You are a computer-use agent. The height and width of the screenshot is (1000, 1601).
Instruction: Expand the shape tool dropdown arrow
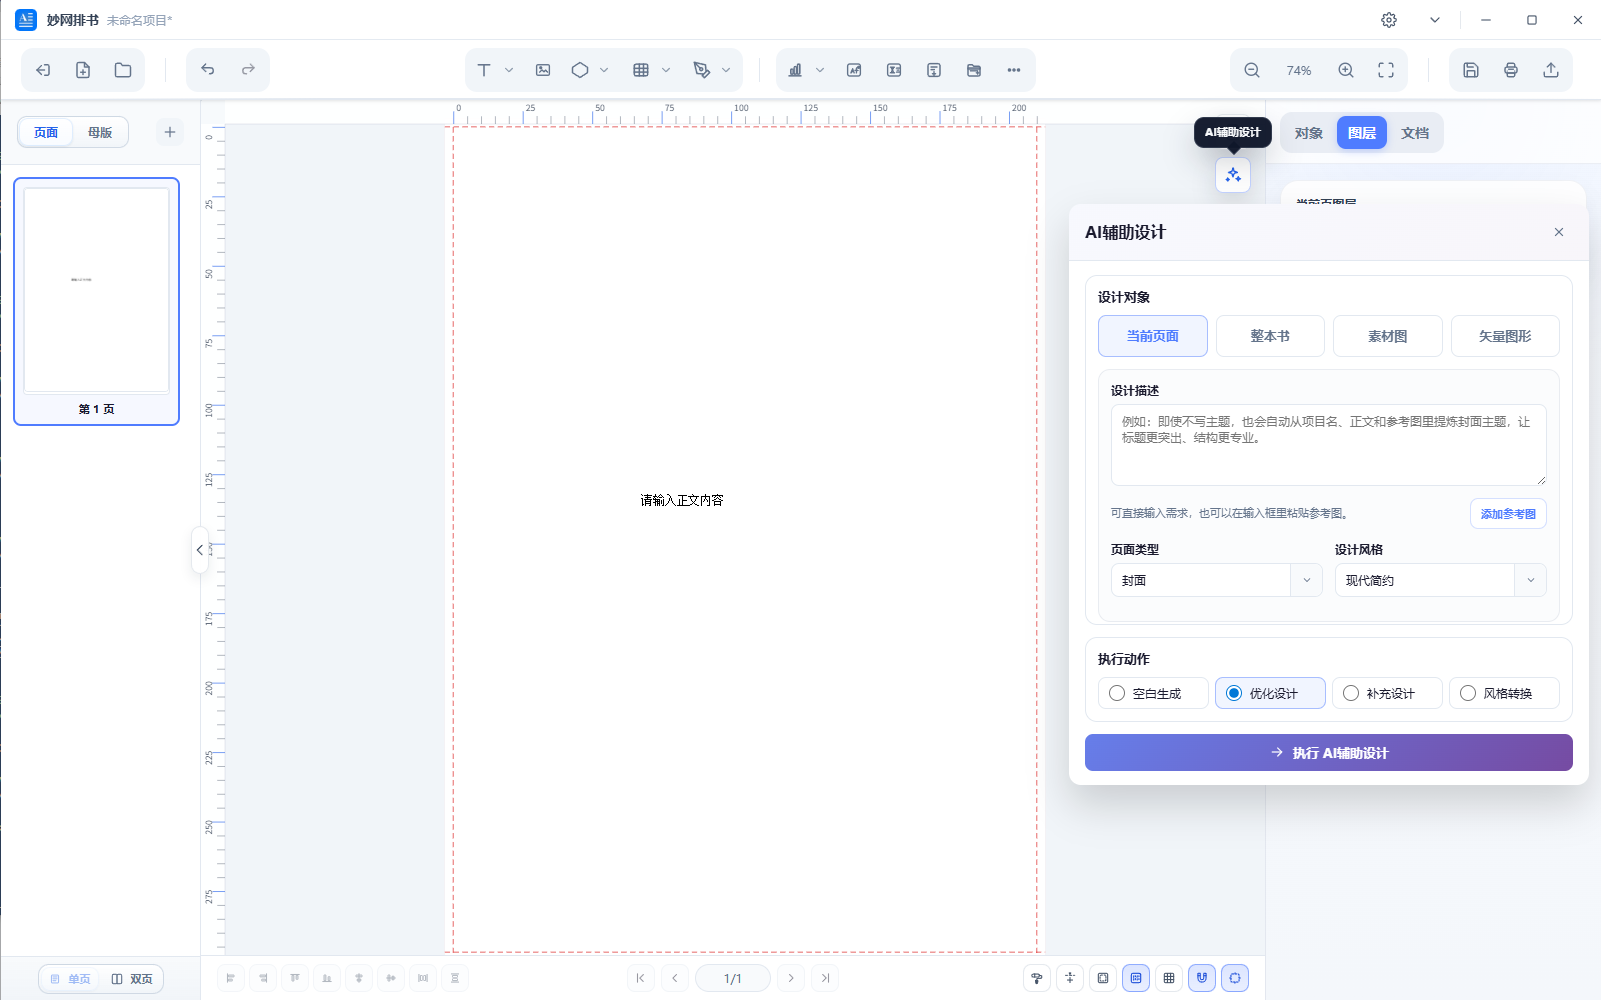click(604, 70)
